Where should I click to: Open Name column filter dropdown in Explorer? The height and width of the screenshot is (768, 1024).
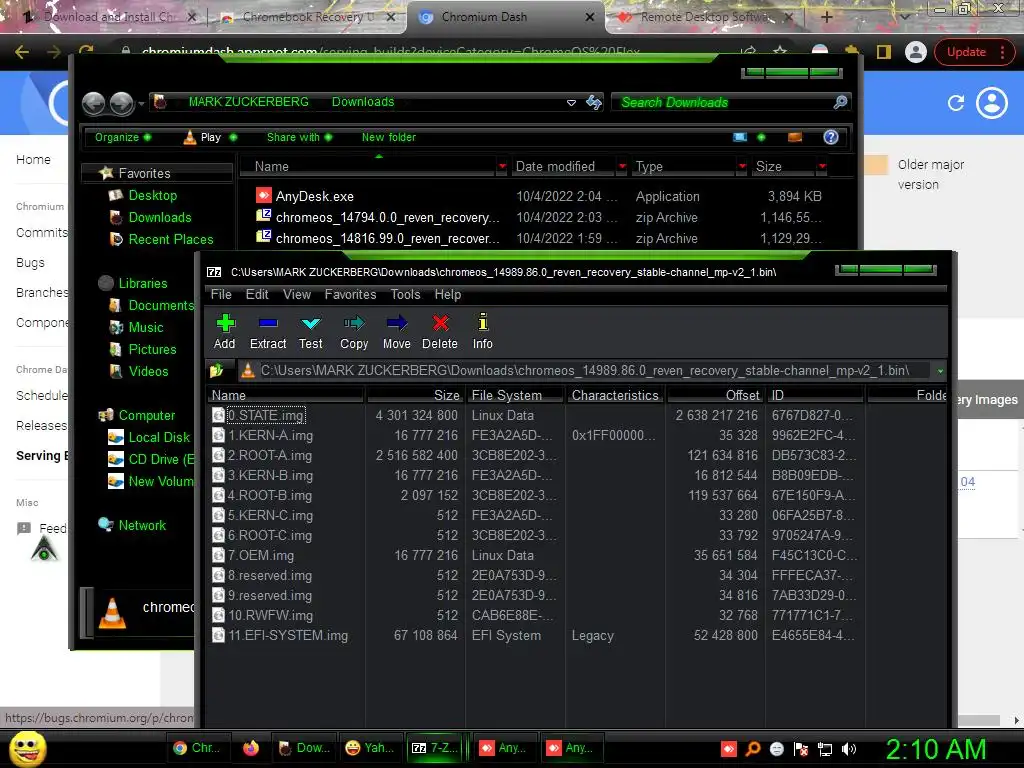pyautogui.click(x=502, y=167)
